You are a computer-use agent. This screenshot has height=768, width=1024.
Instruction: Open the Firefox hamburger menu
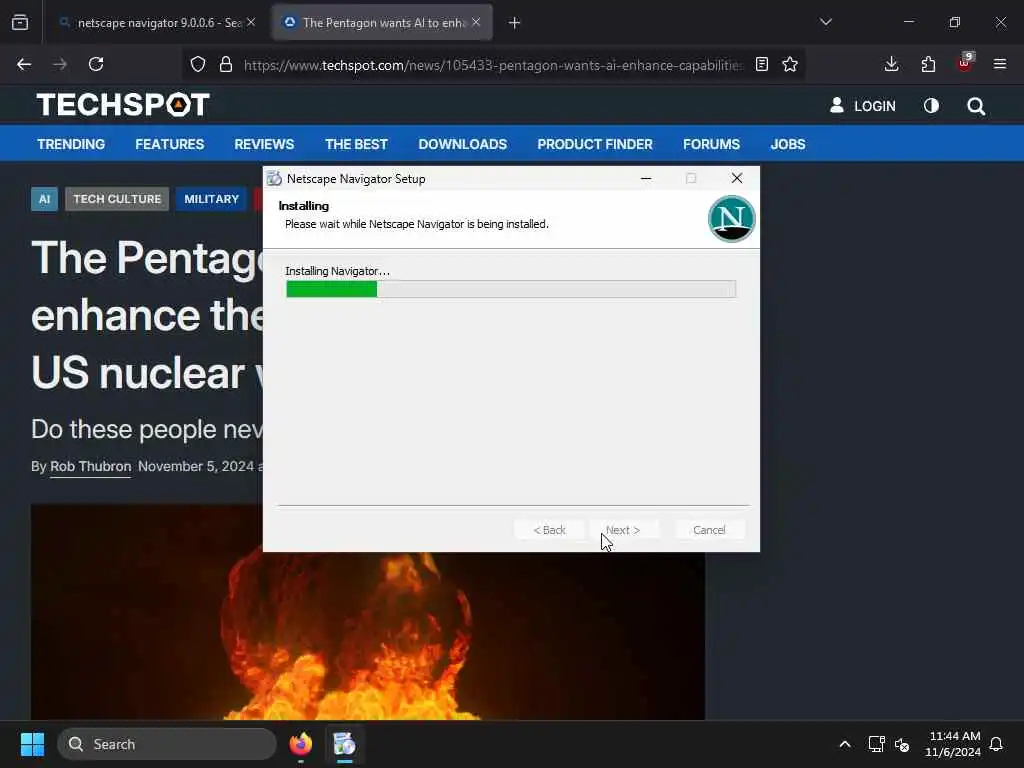[1000, 64]
